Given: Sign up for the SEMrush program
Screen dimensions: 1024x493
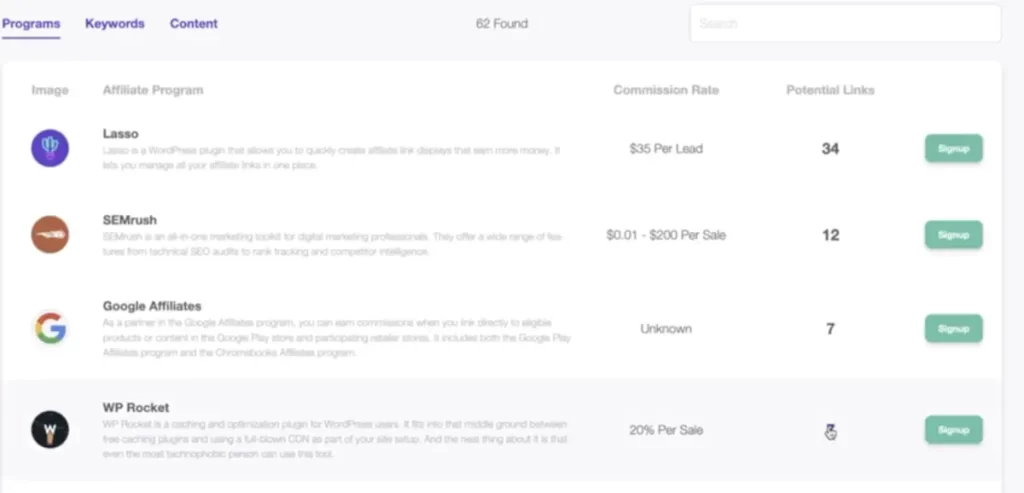Looking at the screenshot, I should [x=953, y=235].
